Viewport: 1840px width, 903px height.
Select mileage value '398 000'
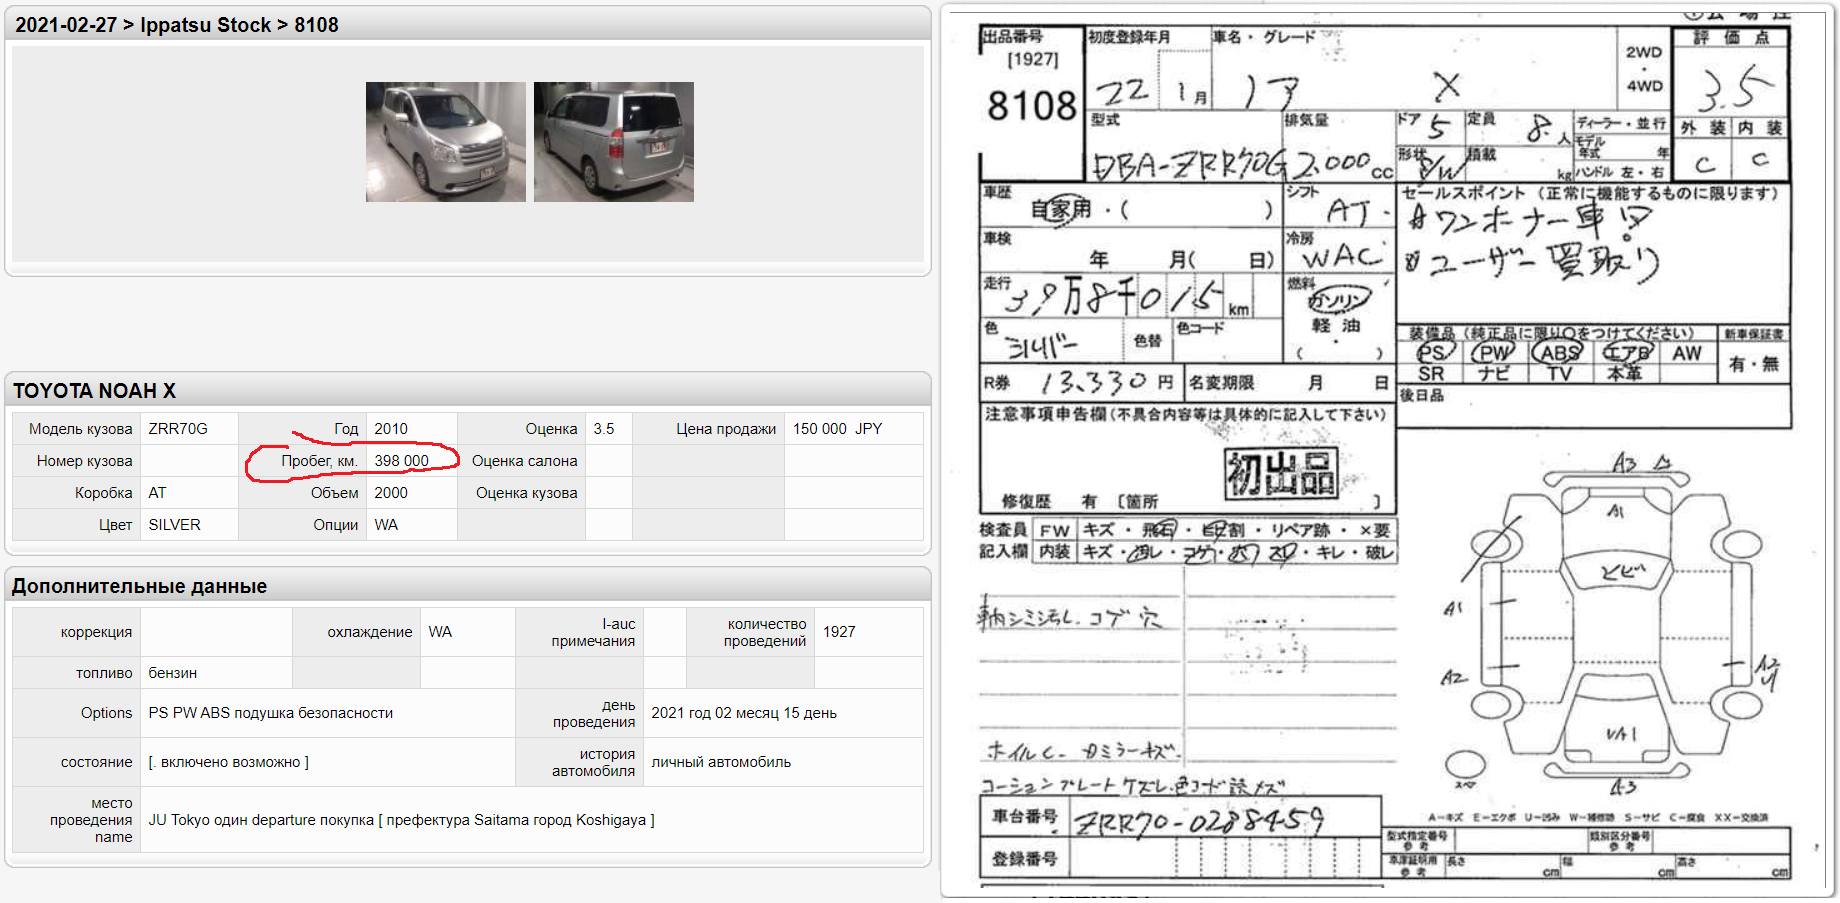coord(401,461)
